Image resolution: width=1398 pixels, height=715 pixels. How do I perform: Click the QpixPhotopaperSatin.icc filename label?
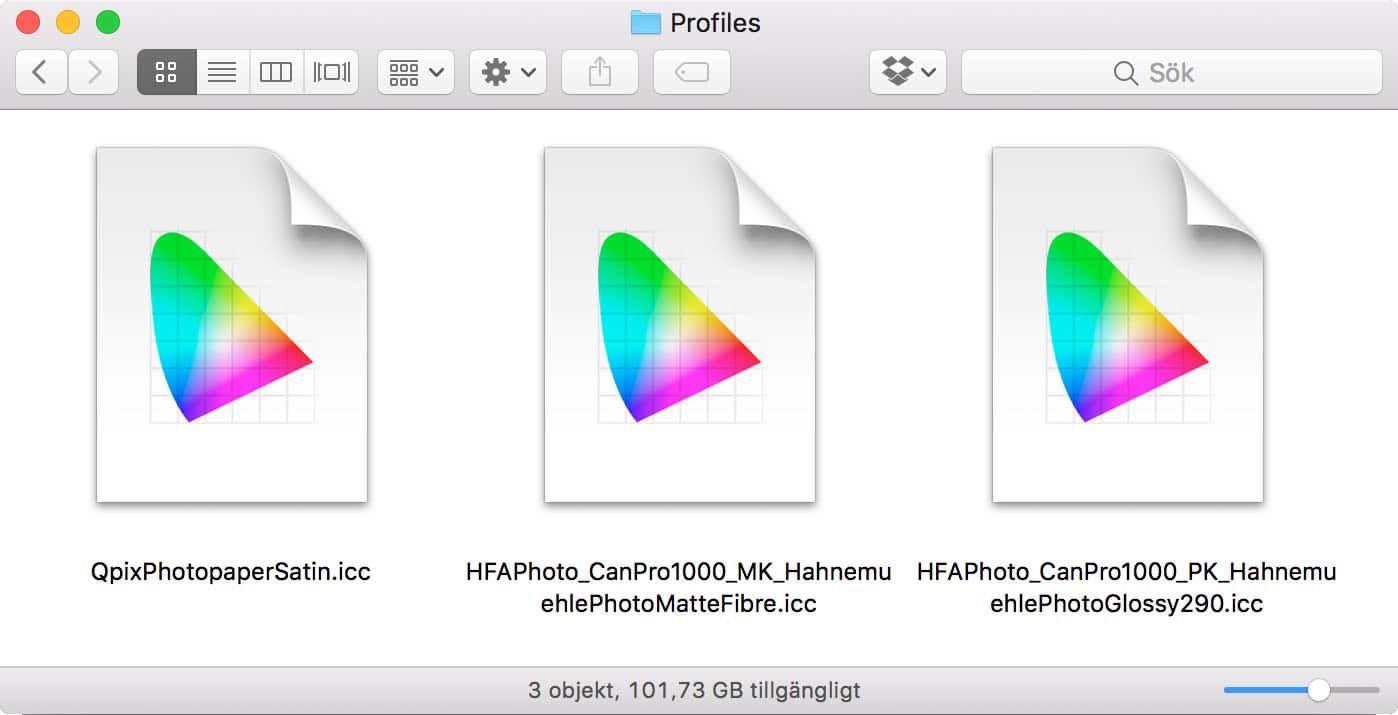(x=231, y=573)
